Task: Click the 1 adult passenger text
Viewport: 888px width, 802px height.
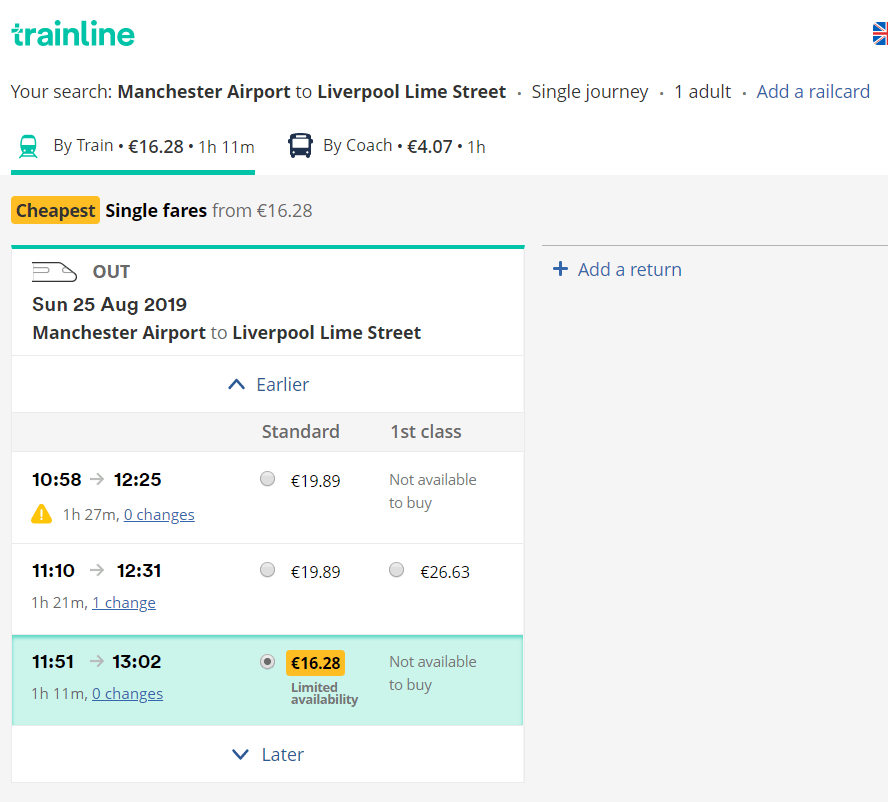Action: [x=702, y=91]
